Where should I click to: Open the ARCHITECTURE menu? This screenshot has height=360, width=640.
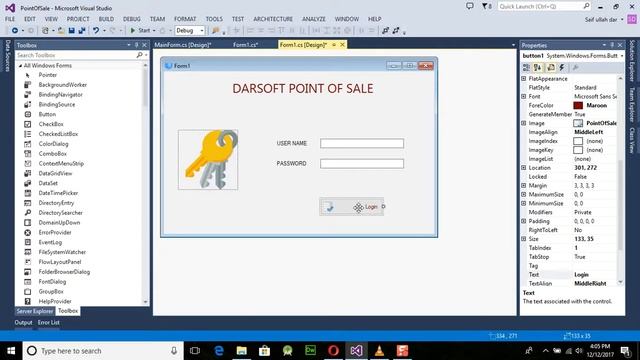(x=273, y=19)
